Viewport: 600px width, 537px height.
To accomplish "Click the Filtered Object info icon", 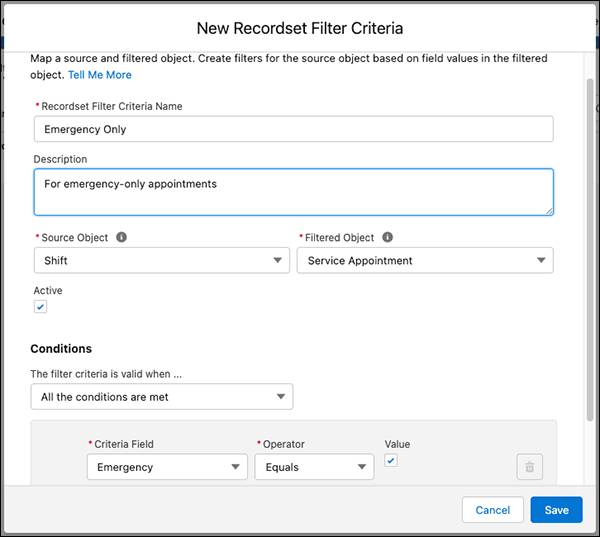I will pyautogui.click(x=387, y=237).
